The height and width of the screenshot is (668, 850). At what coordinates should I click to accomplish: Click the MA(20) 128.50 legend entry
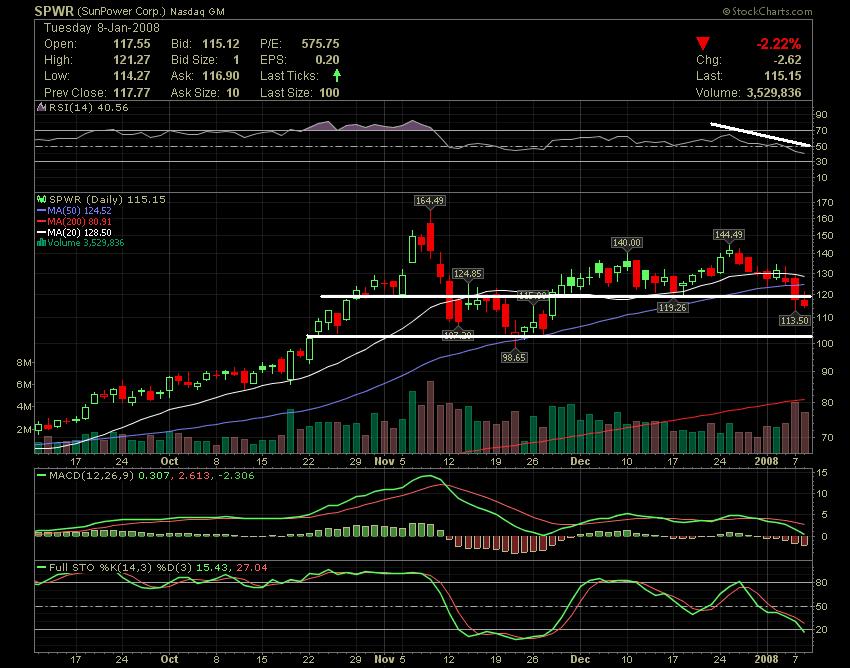(79, 232)
